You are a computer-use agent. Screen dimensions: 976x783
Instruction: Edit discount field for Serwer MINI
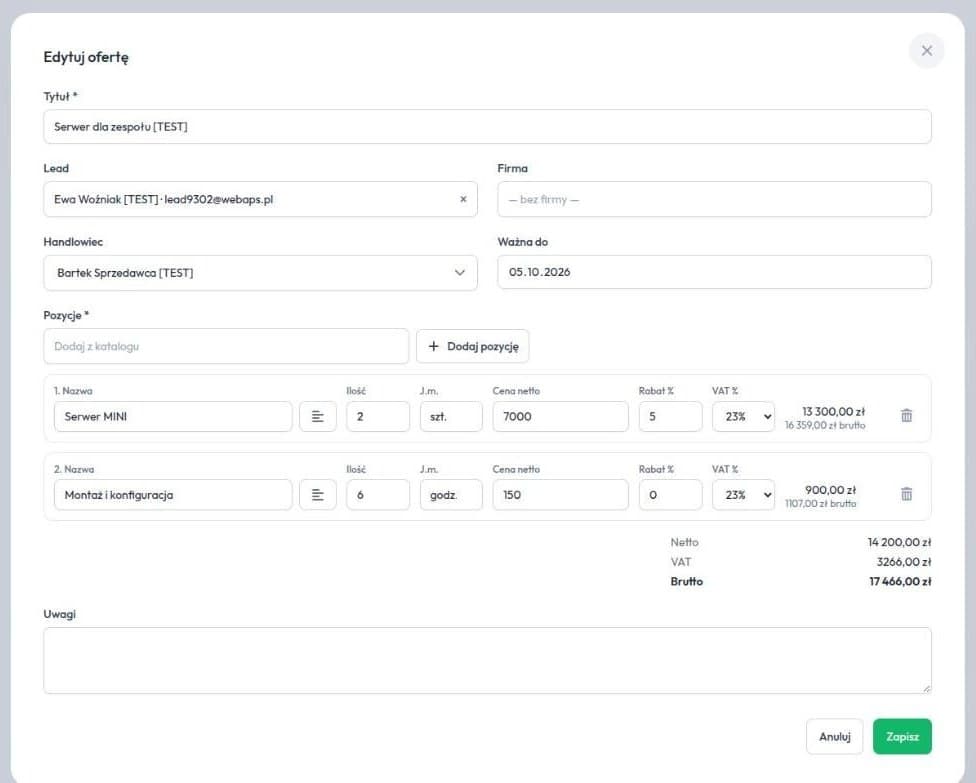pyautogui.click(x=670, y=416)
